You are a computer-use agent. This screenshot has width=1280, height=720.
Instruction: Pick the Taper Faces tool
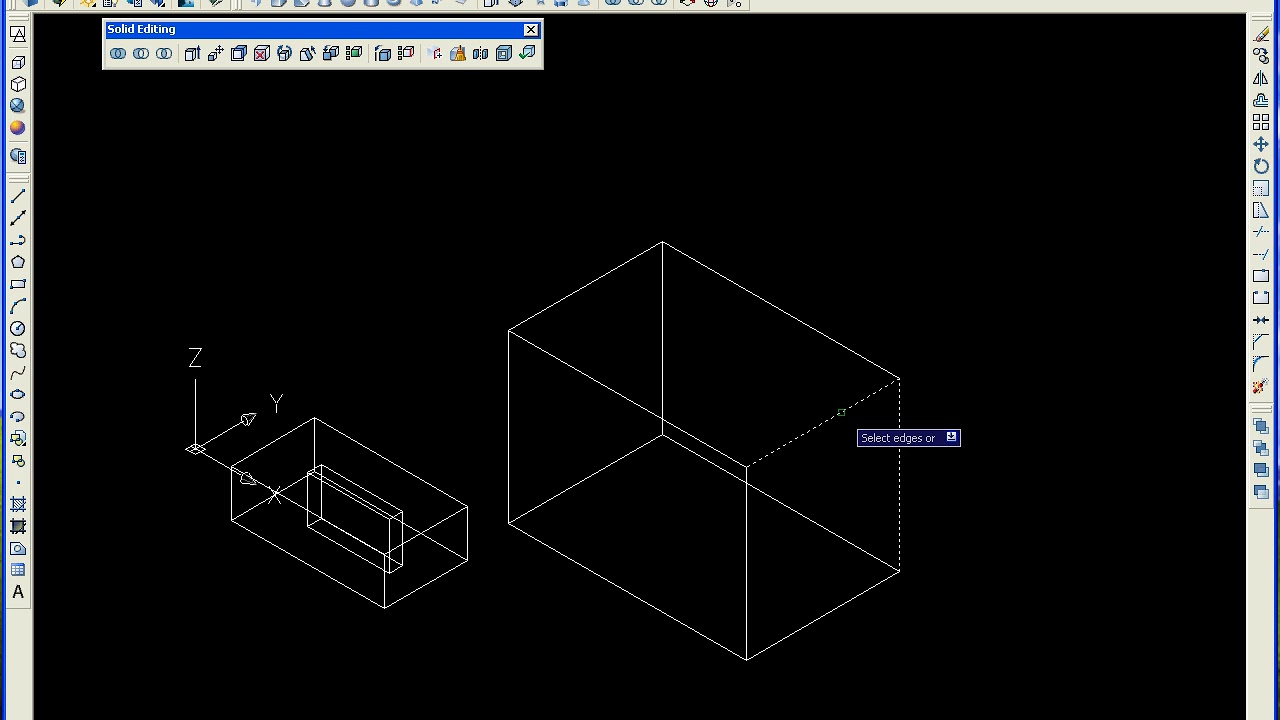click(308, 54)
